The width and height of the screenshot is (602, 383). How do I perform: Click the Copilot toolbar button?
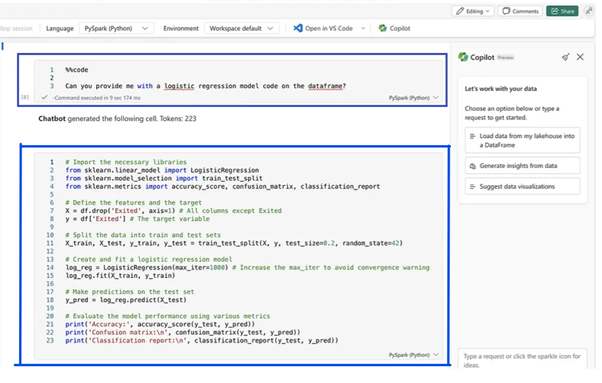(x=394, y=28)
